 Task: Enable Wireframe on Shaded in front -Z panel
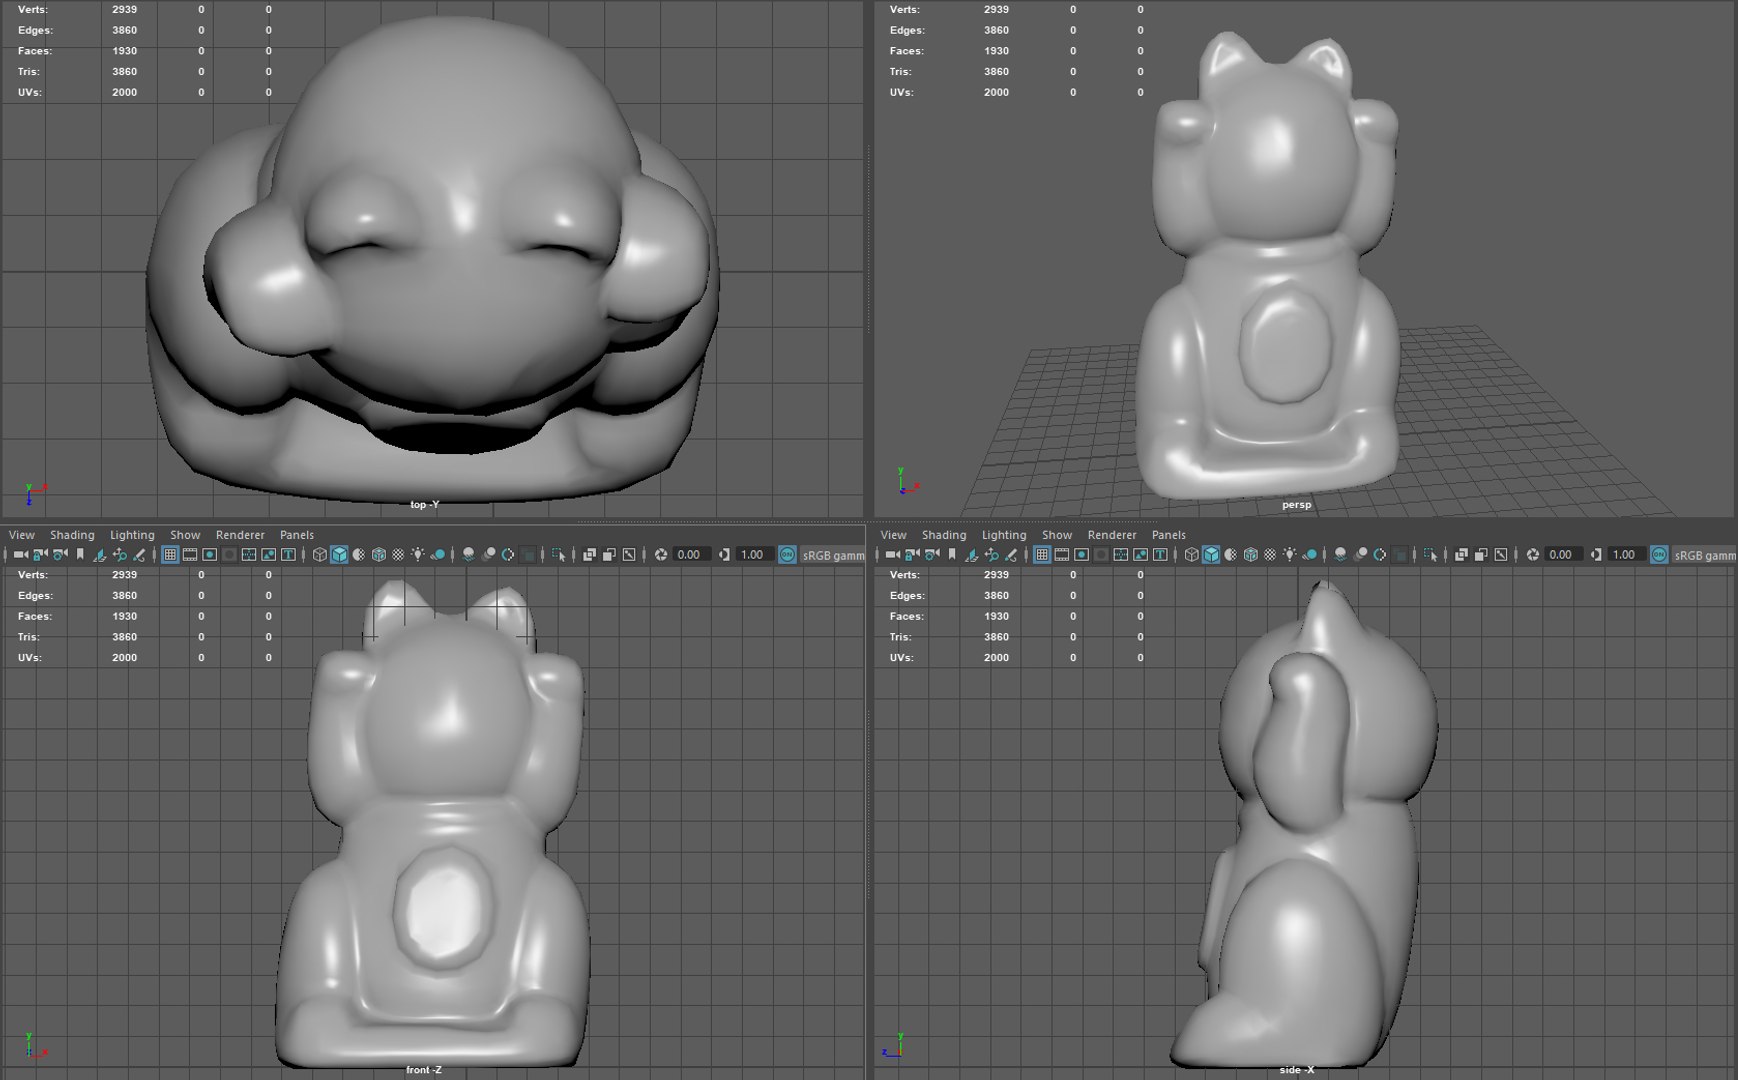(x=378, y=555)
